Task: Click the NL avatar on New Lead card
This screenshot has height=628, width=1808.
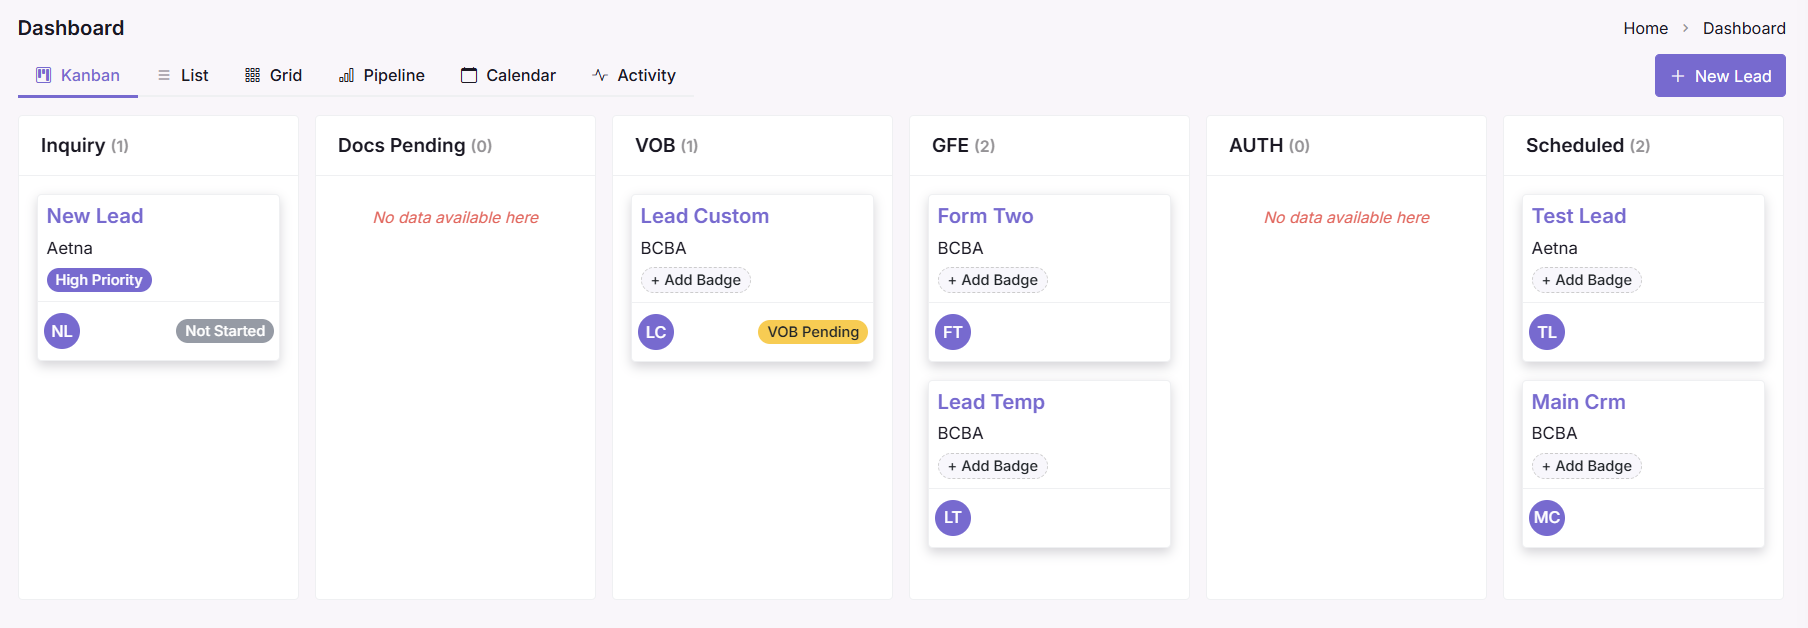Action: pos(62,331)
